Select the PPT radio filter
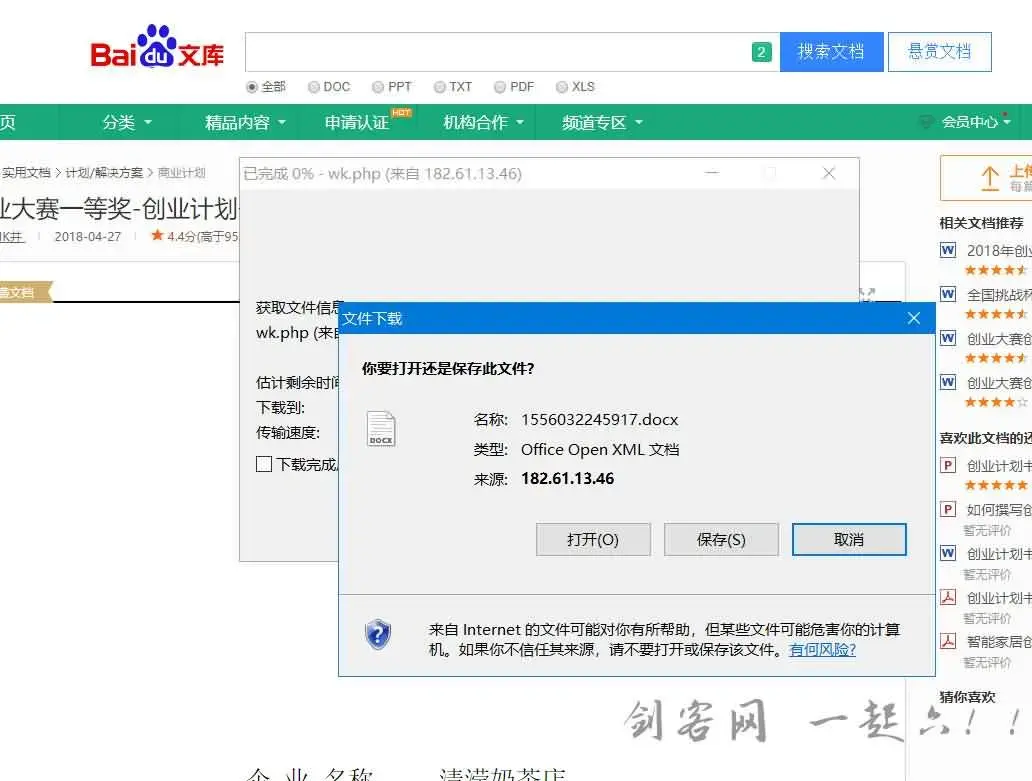 [x=378, y=87]
